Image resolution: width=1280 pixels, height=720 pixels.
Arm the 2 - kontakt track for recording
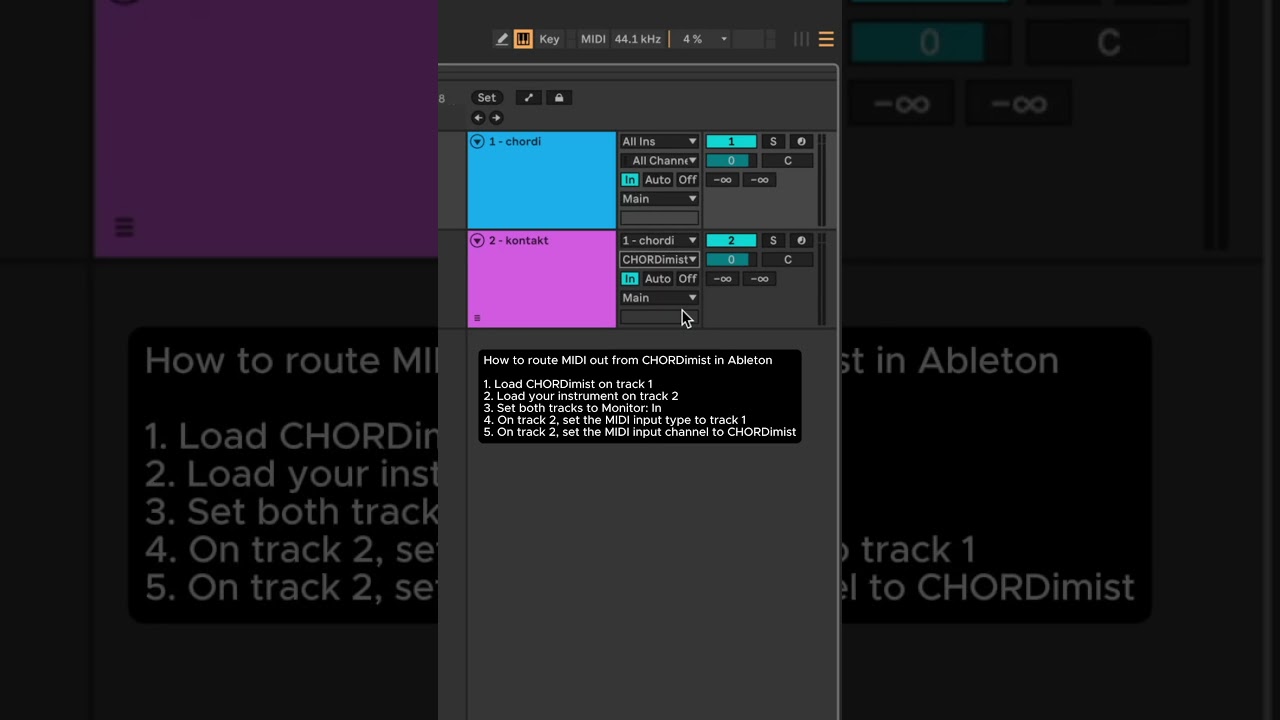click(801, 241)
